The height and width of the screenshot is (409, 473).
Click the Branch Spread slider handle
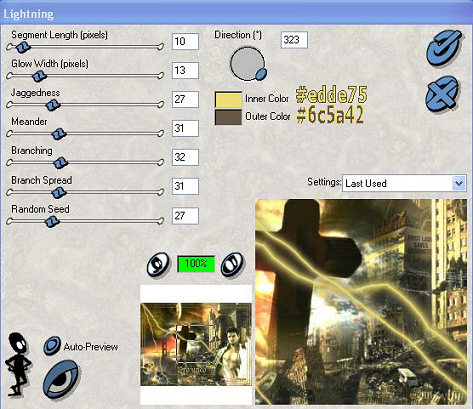pyautogui.click(x=59, y=192)
